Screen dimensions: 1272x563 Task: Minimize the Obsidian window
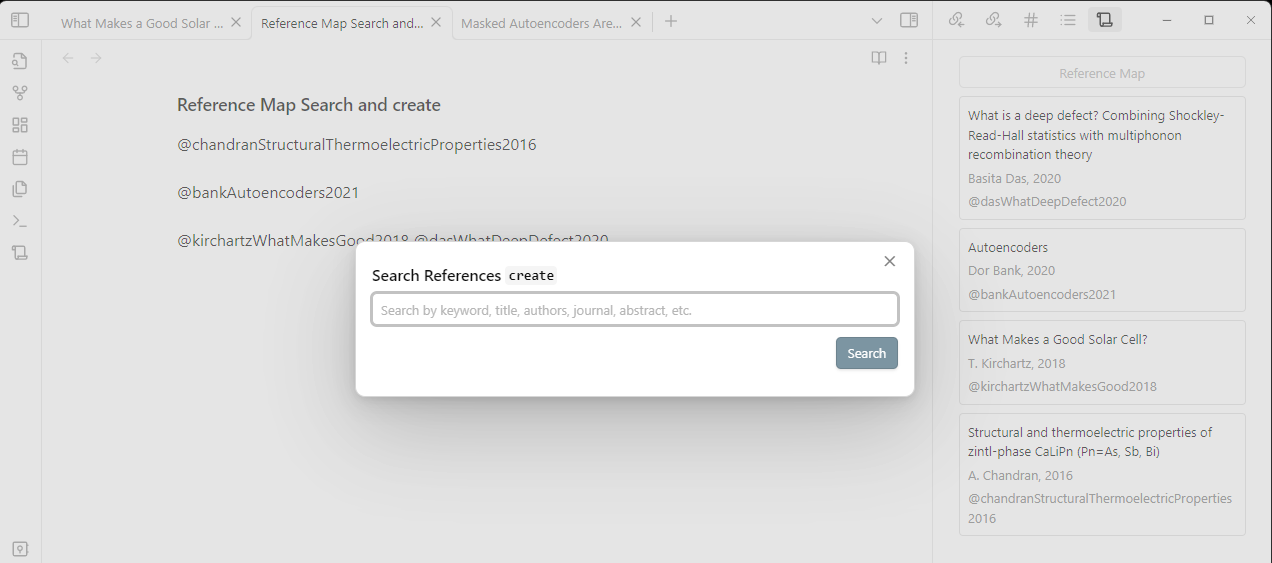click(x=1167, y=20)
